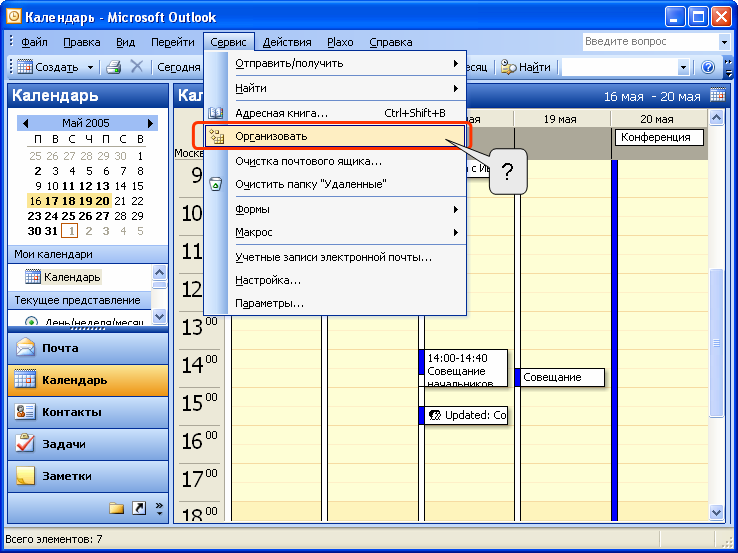Image resolution: width=738 pixels, height=553 pixels.
Task: Switch to Notes (Заметки) pane
Action: [x=88, y=476]
